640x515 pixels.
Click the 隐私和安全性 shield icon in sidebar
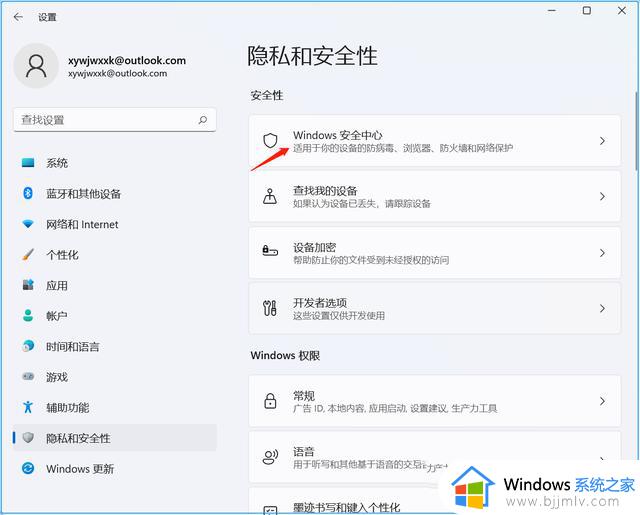[x=28, y=438]
